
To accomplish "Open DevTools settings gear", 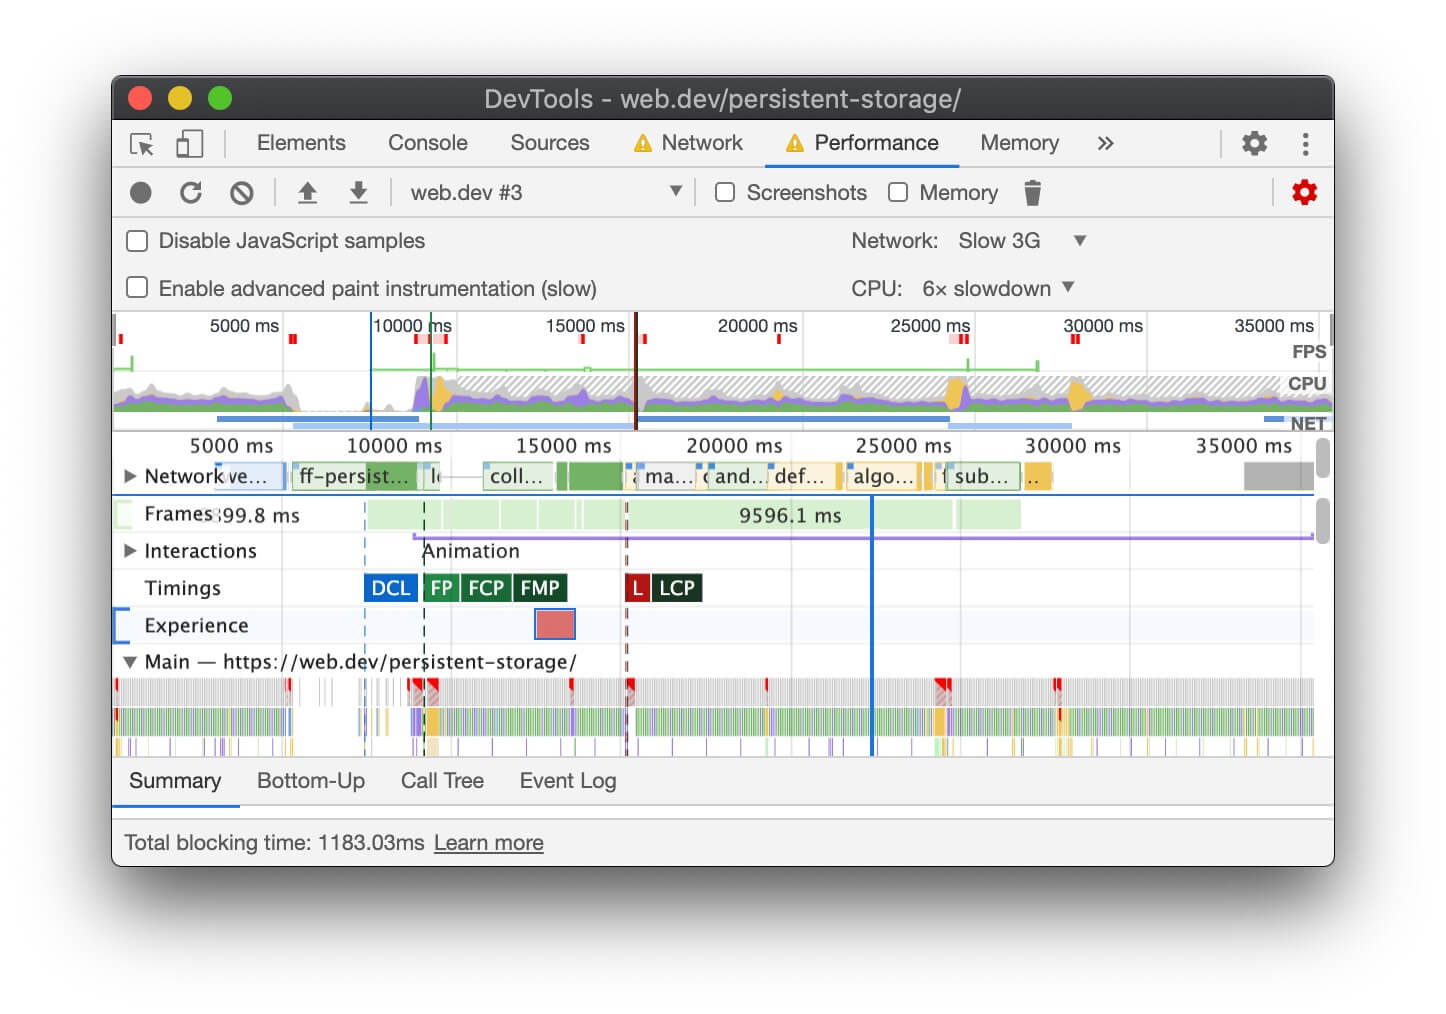I will click(1255, 143).
